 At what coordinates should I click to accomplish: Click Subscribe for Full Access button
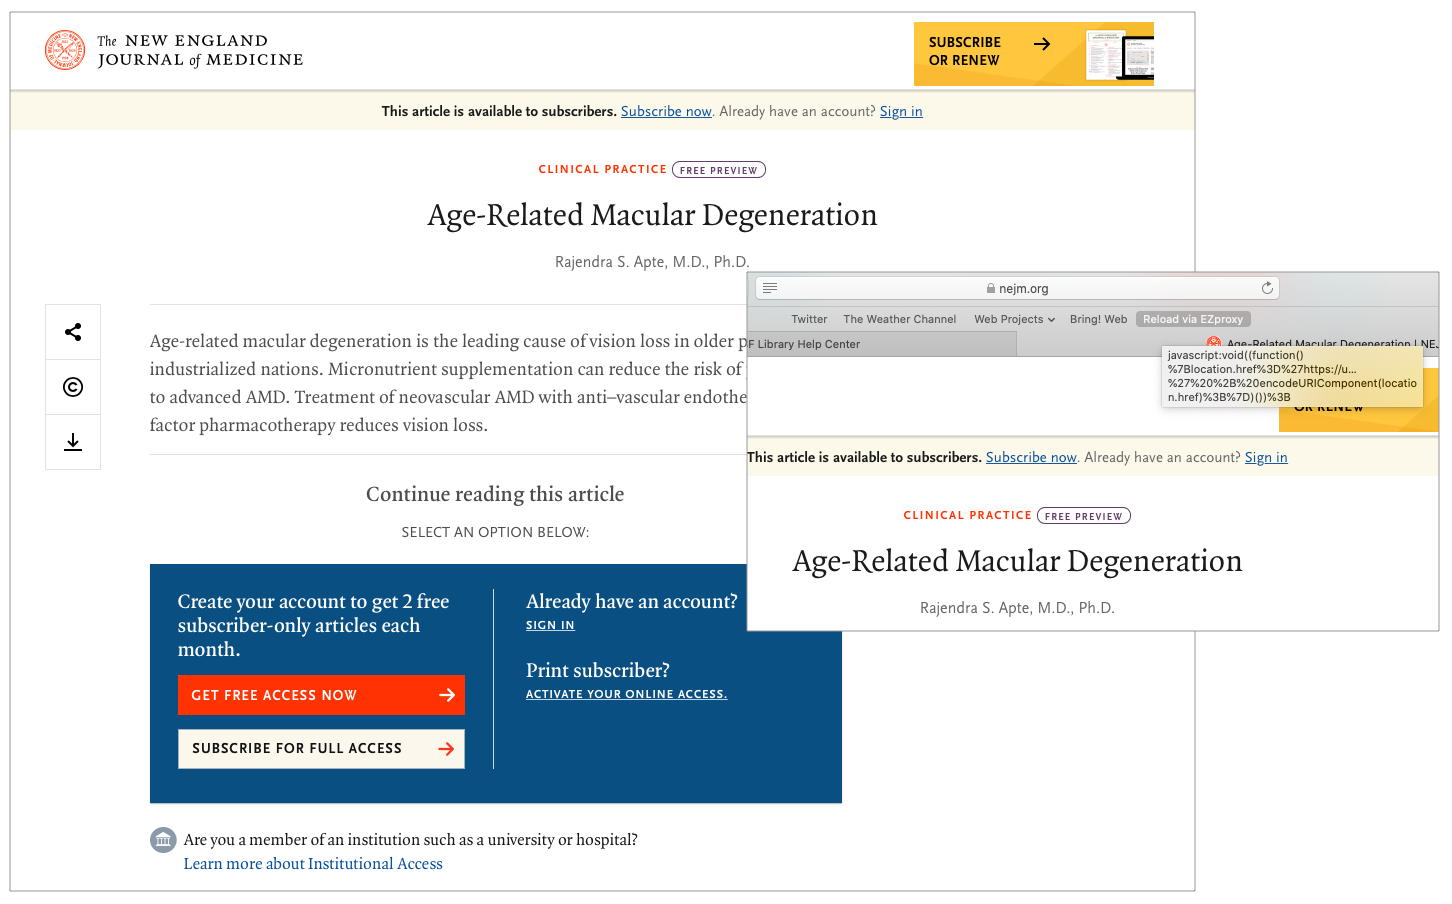click(321, 749)
